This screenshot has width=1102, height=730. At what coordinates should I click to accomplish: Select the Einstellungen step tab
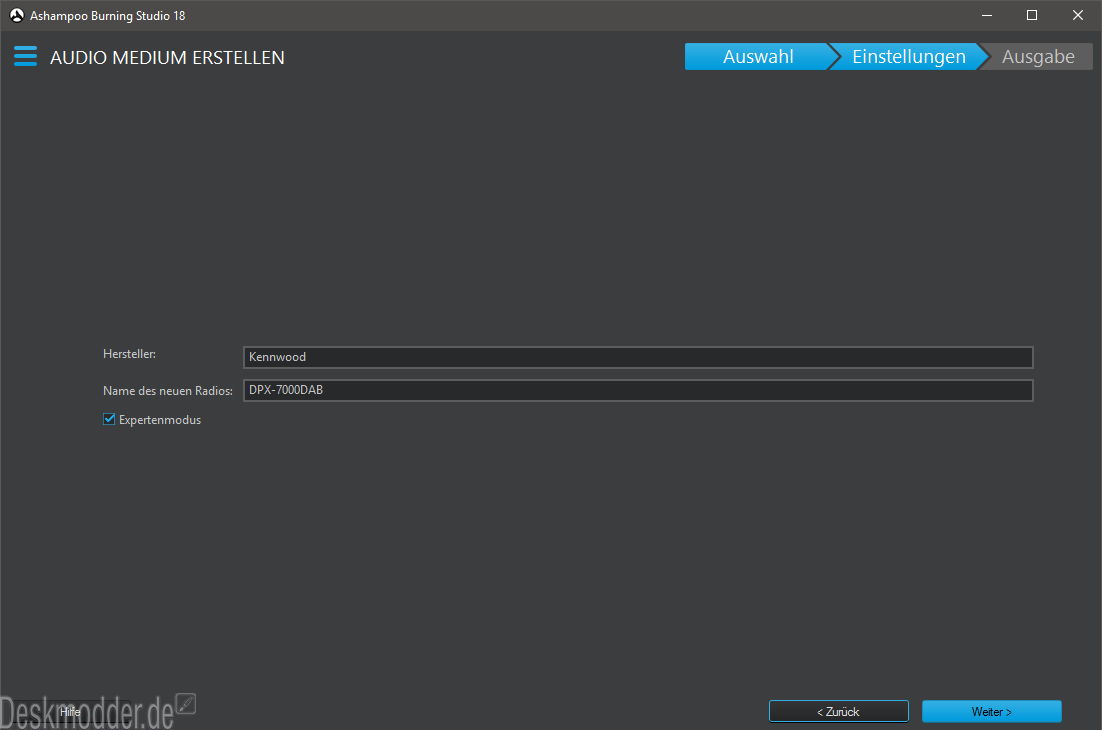point(908,57)
